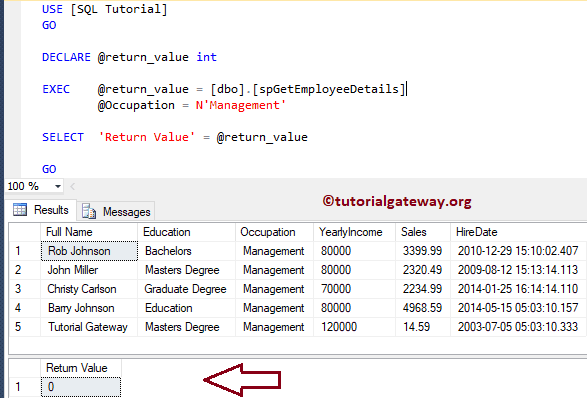Select the Sales column header
This screenshot has height=398, width=587.
[423, 232]
